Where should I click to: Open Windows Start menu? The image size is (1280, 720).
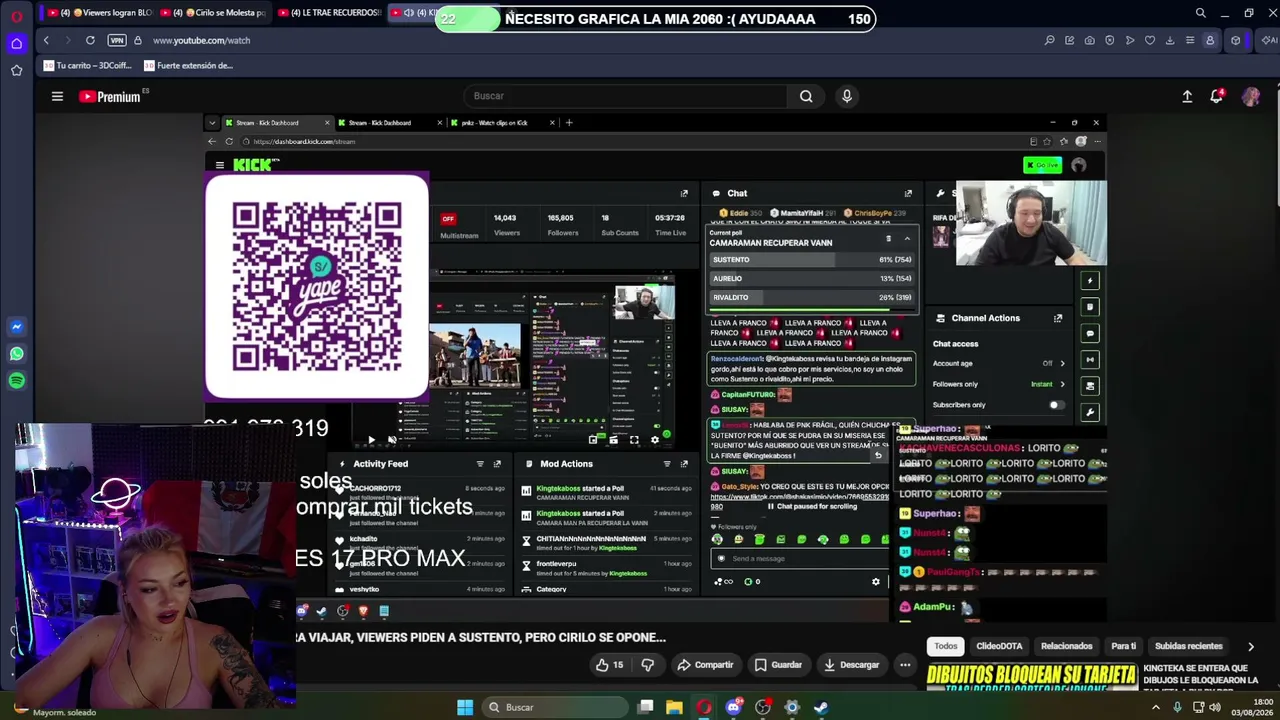click(465, 707)
